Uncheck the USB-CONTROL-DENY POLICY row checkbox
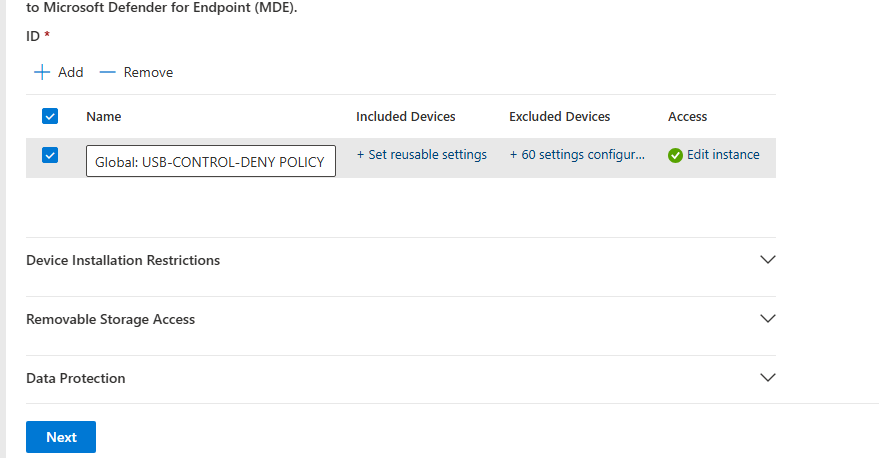 click(x=50, y=155)
